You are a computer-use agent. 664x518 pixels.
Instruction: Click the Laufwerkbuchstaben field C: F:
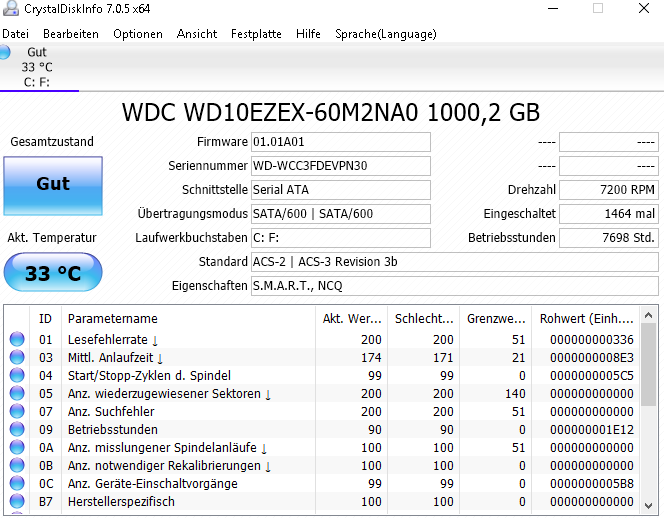point(341,238)
